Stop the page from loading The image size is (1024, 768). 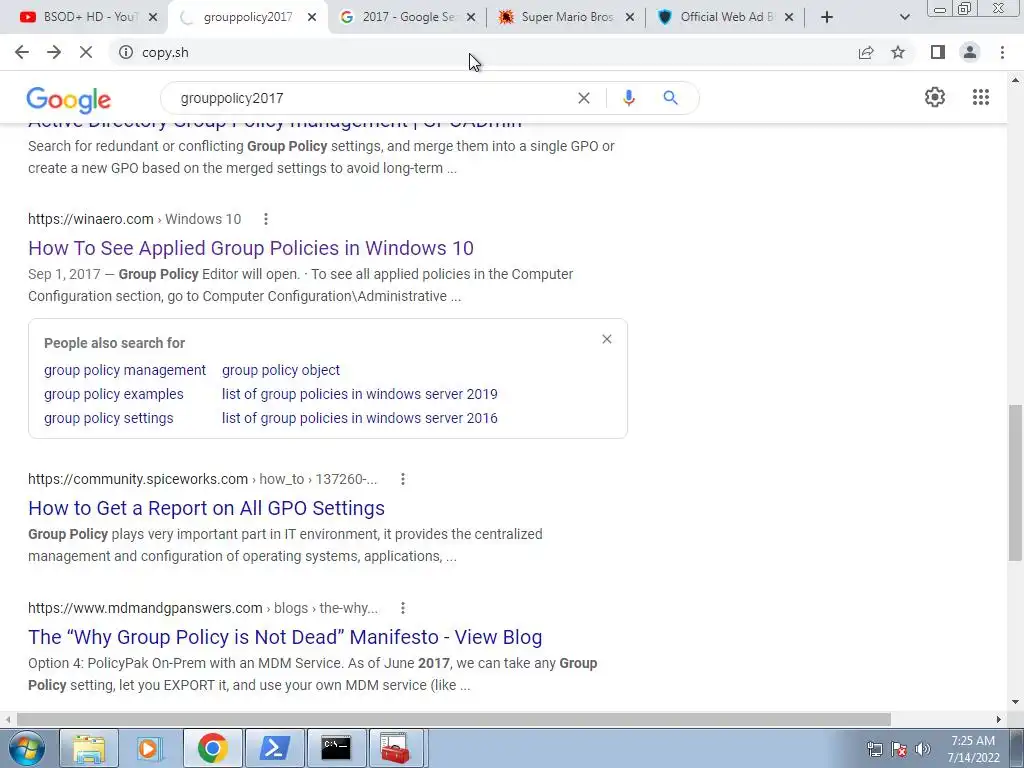86,52
